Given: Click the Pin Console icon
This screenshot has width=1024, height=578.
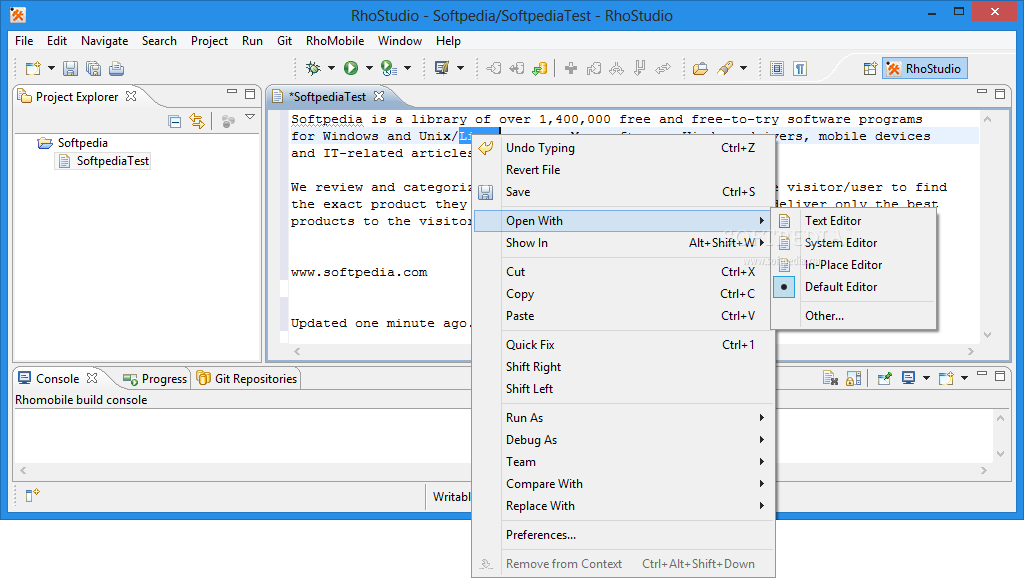Looking at the screenshot, I should pyautogui.click(x=884, y=378).
